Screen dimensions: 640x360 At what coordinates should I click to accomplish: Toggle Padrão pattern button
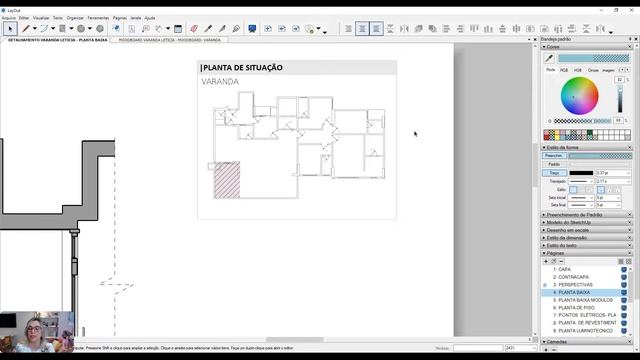pos(554,164)
